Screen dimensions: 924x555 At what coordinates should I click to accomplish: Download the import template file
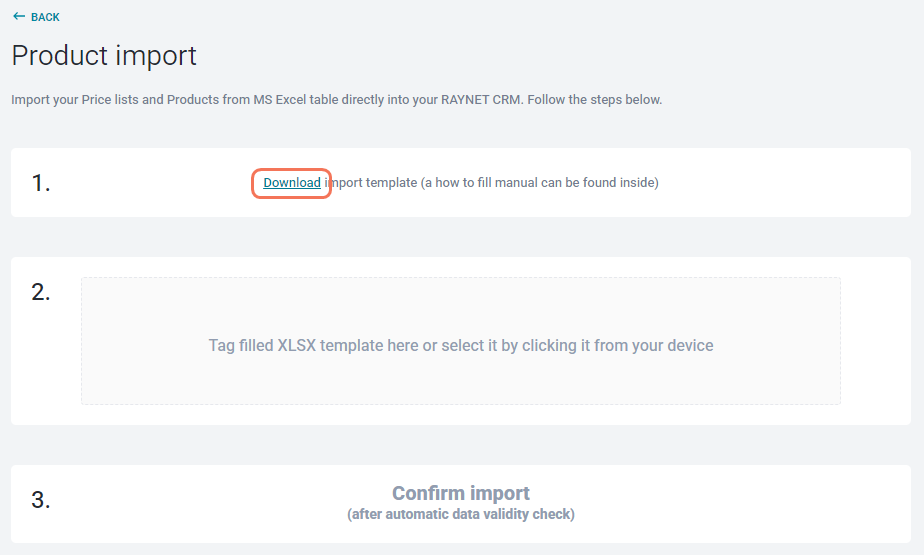coord(292,183)
